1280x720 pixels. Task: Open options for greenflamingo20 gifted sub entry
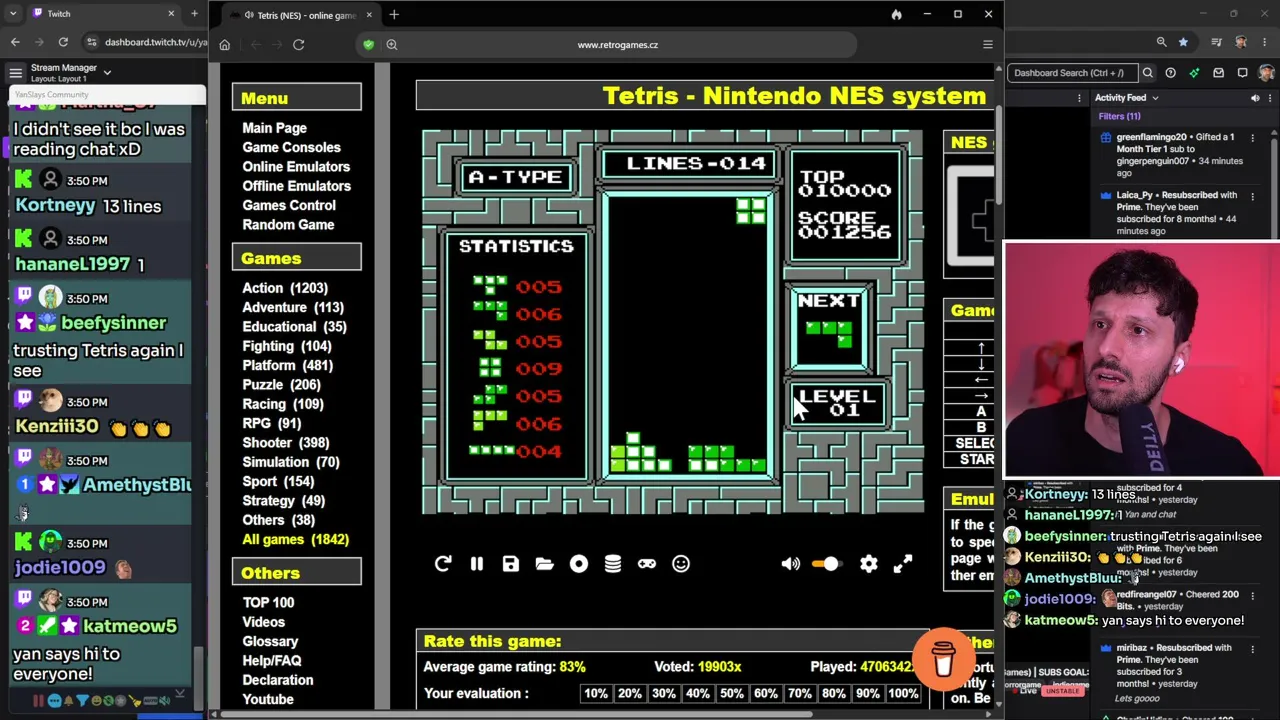point(1253,137)
